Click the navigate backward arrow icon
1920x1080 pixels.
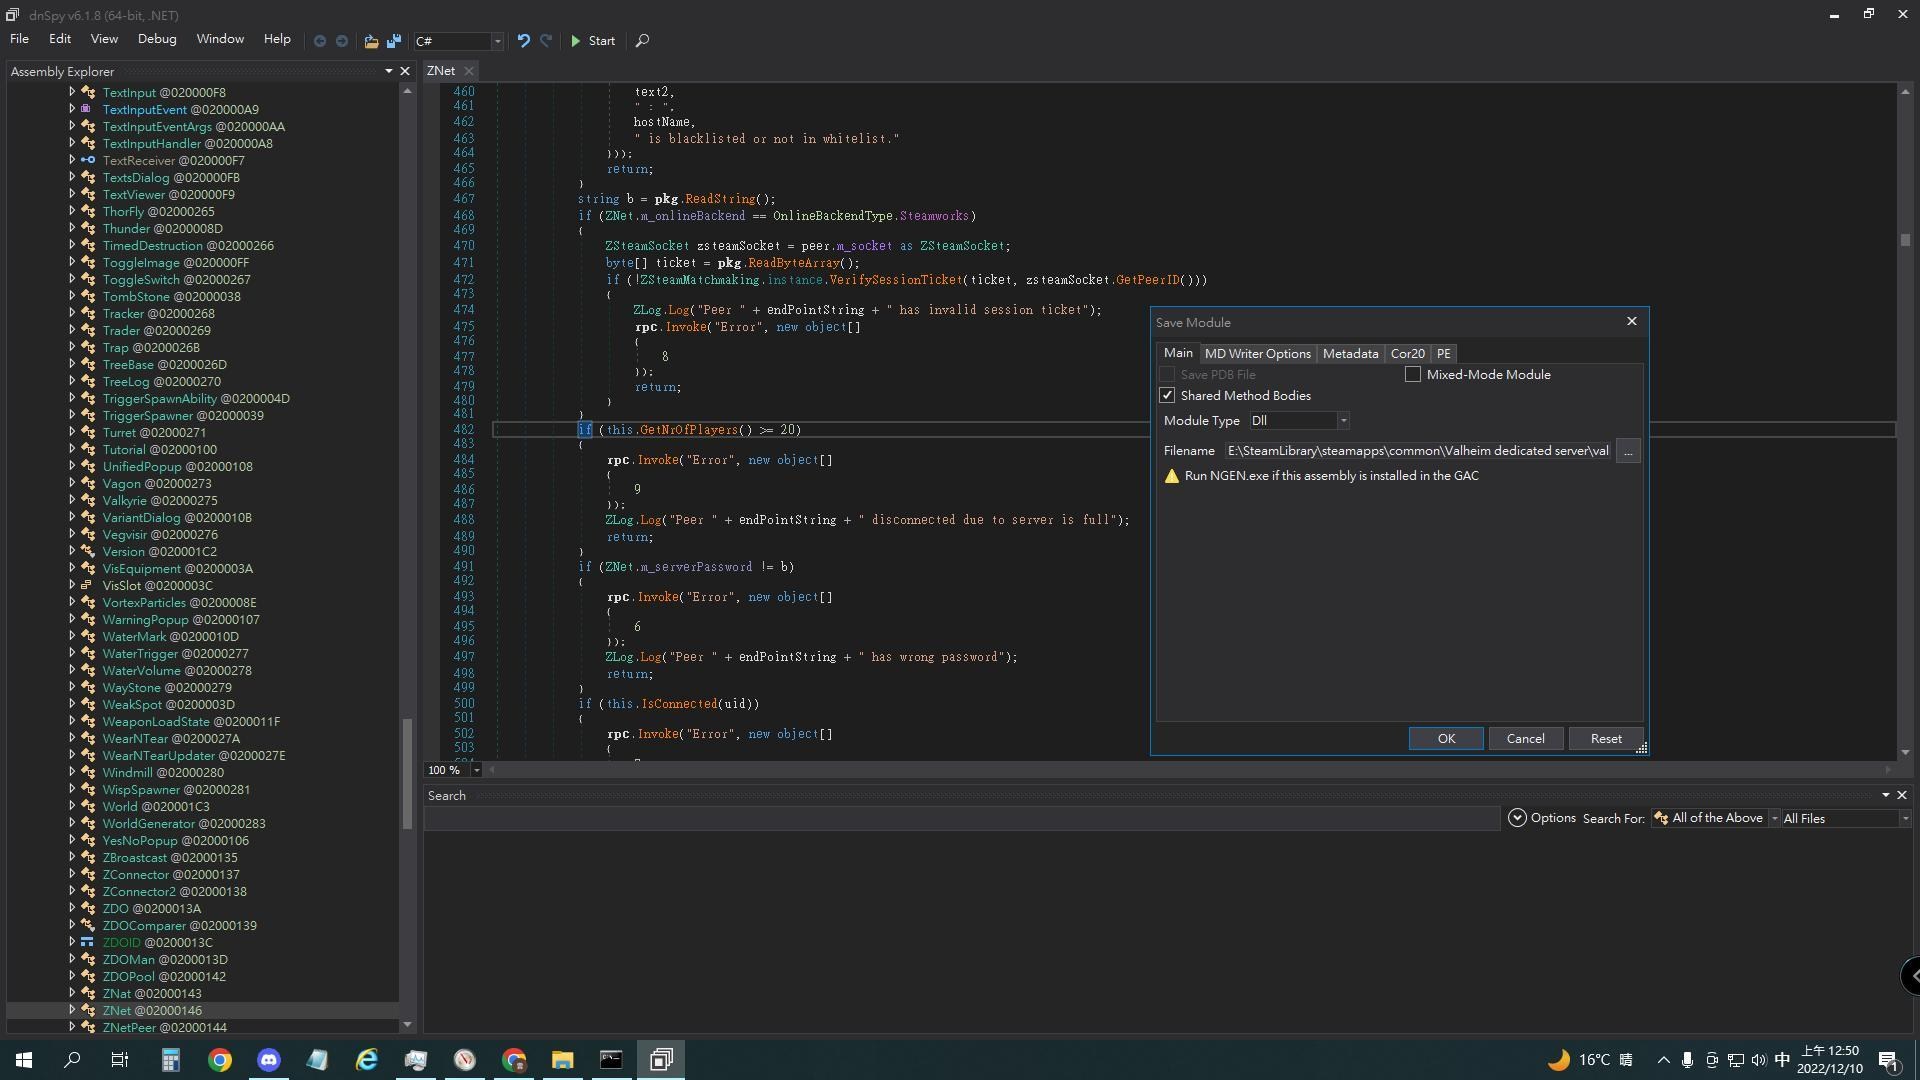point(320,41)
